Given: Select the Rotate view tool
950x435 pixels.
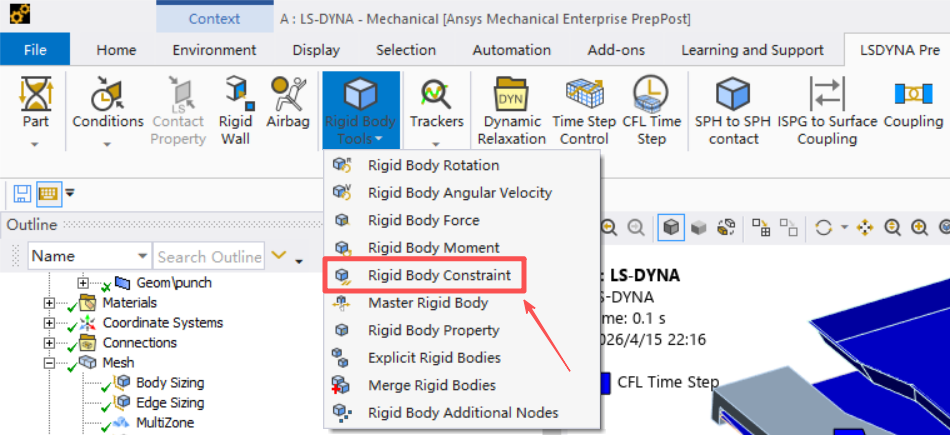Looking at the screenshot, I should point(823,227).
